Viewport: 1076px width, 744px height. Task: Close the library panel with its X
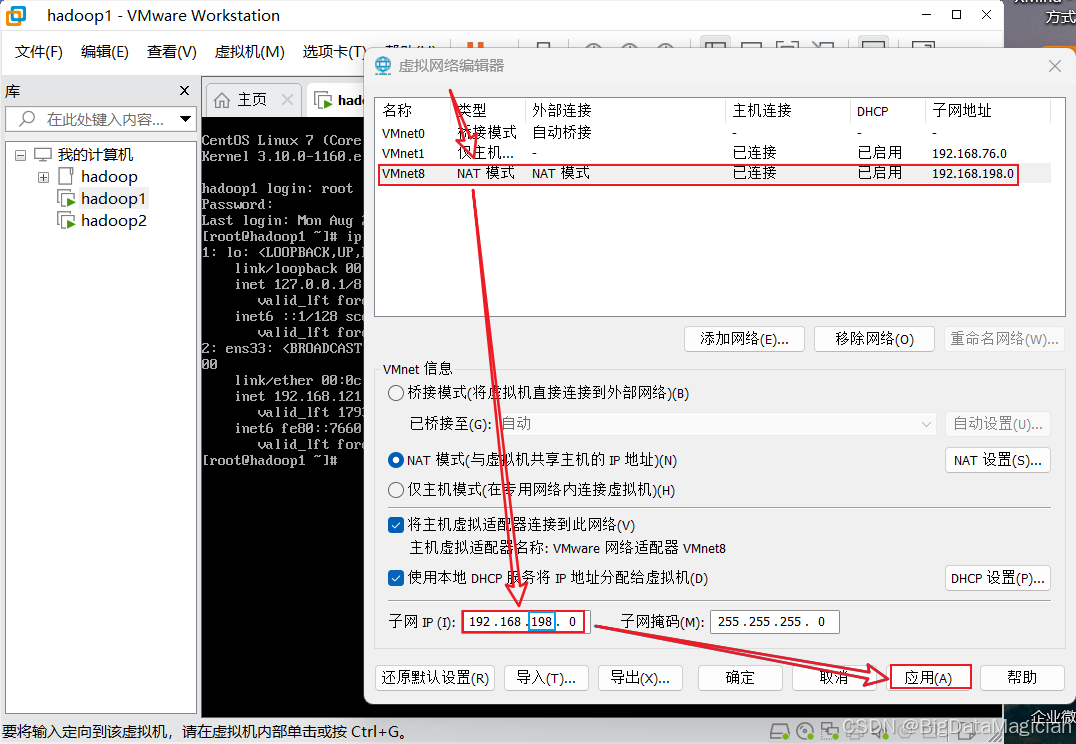click(184, 91)
